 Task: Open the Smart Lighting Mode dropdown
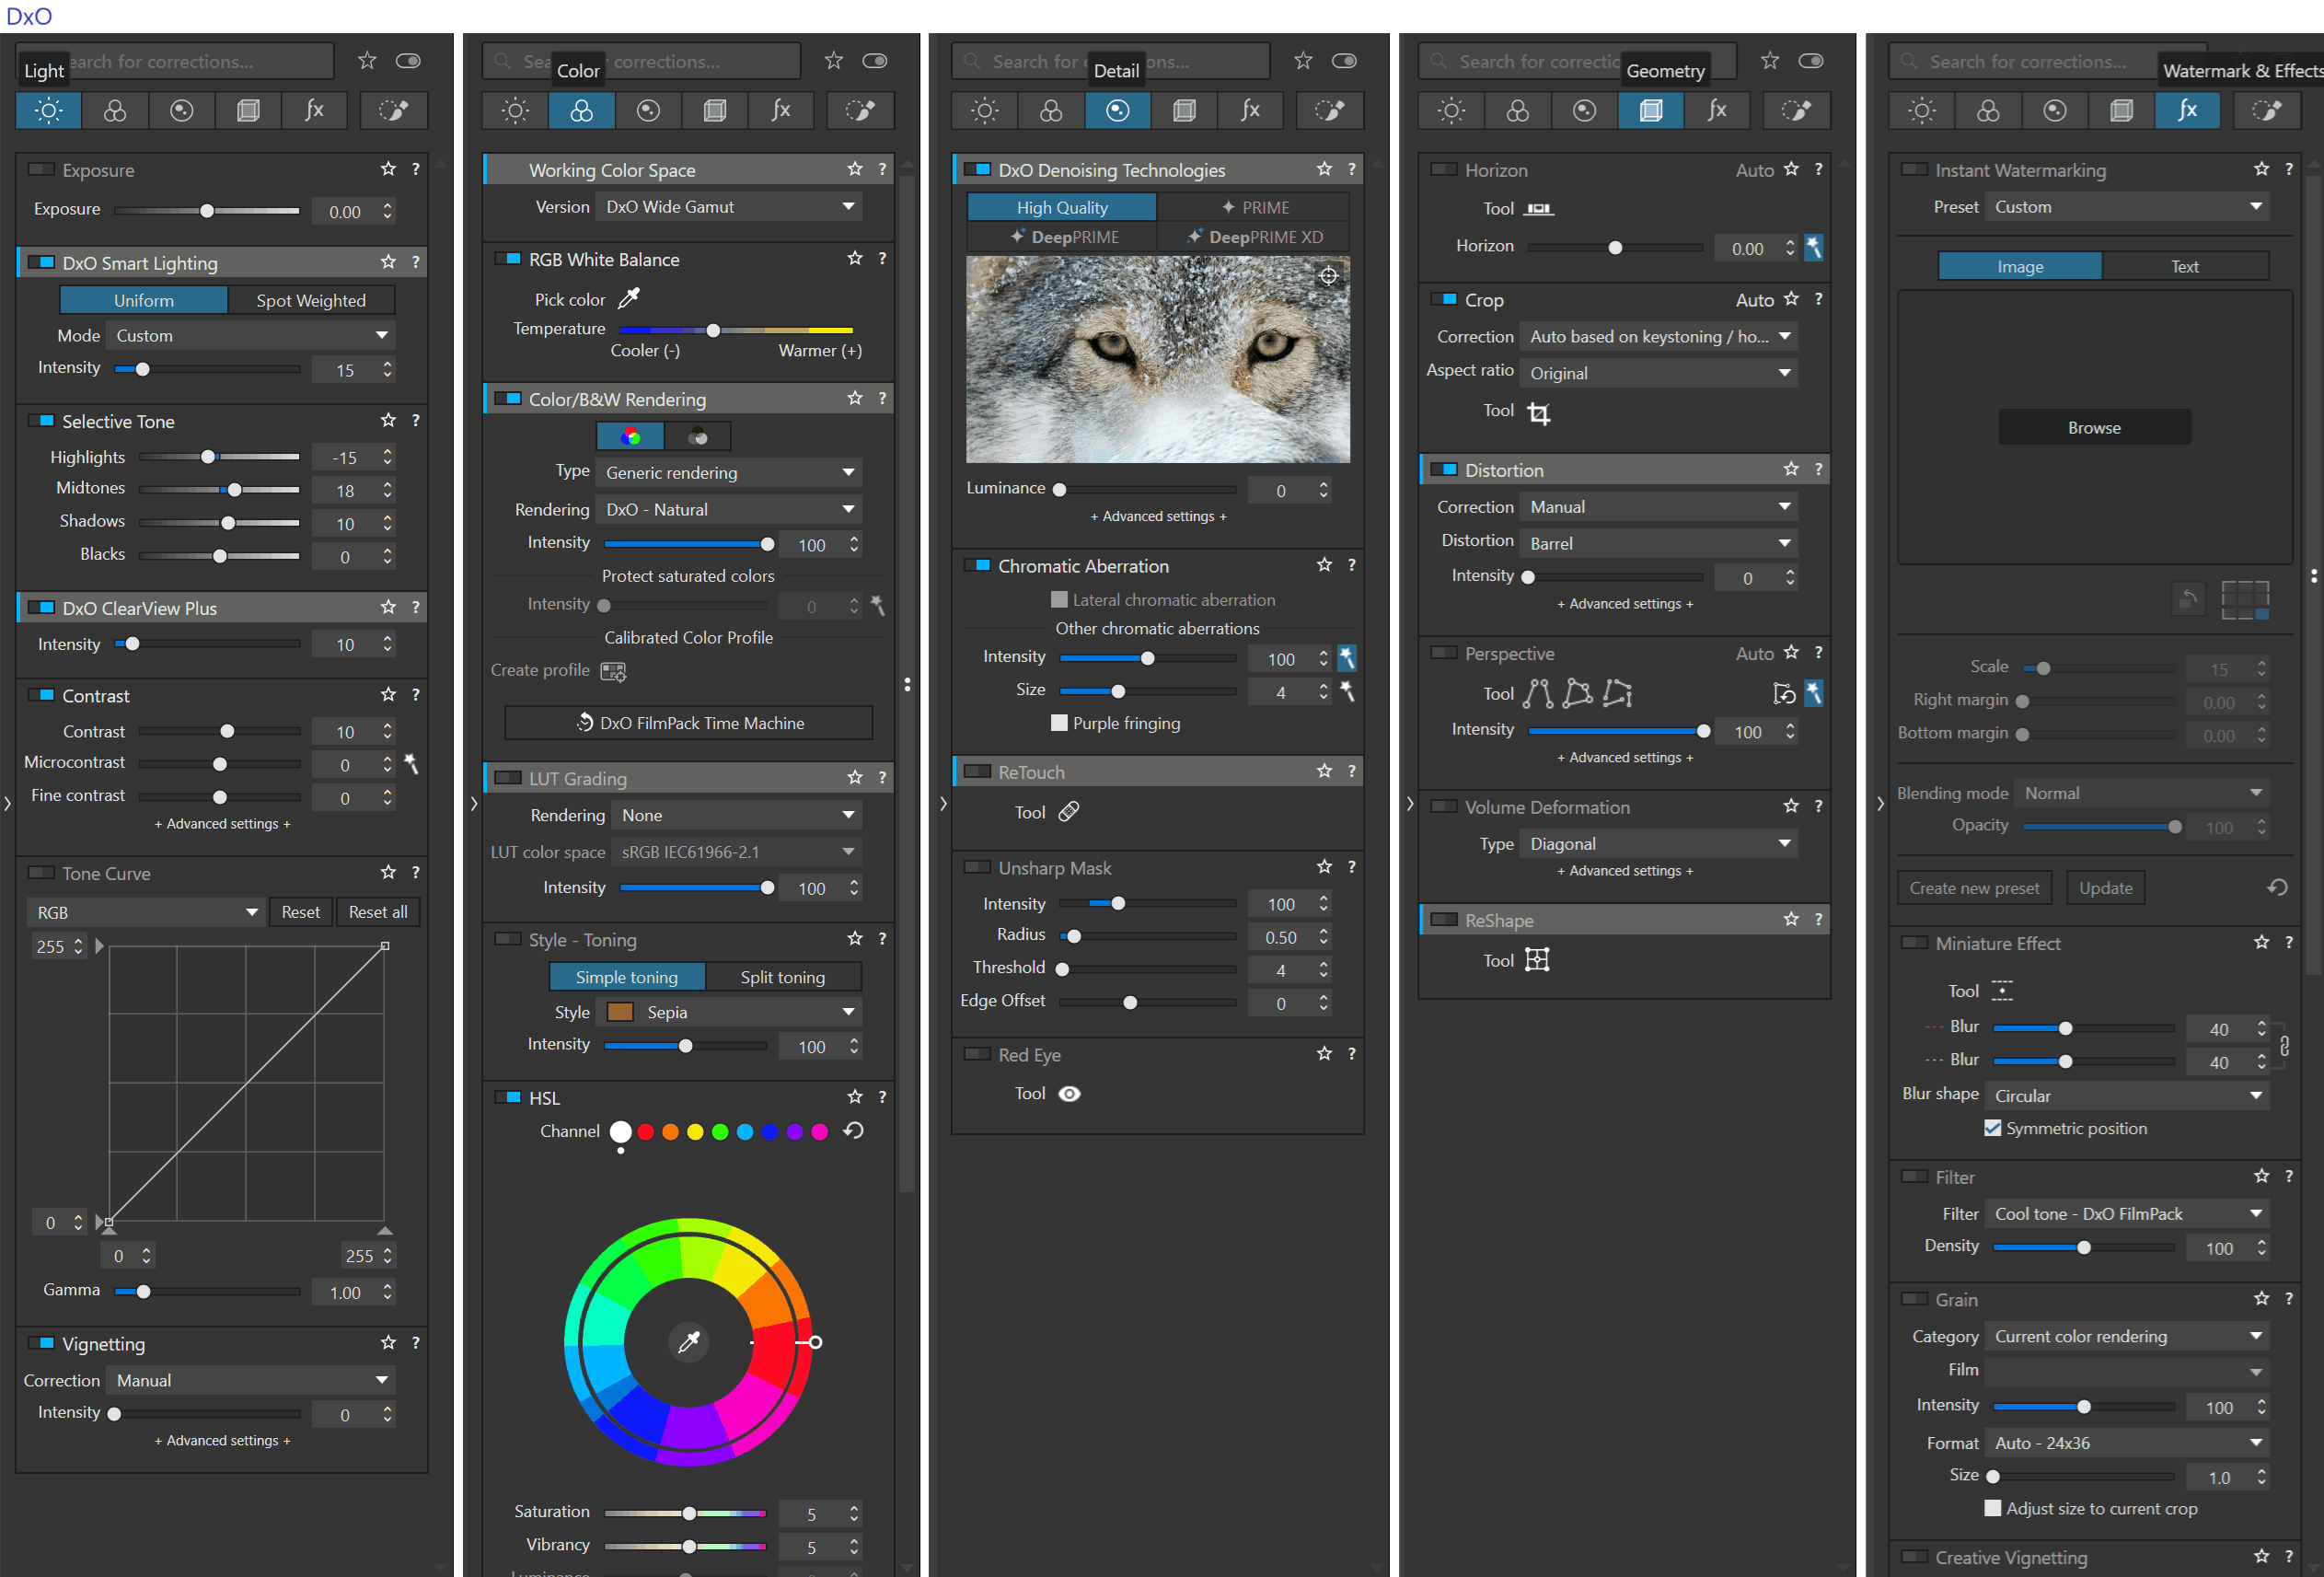tap(250, 335)
